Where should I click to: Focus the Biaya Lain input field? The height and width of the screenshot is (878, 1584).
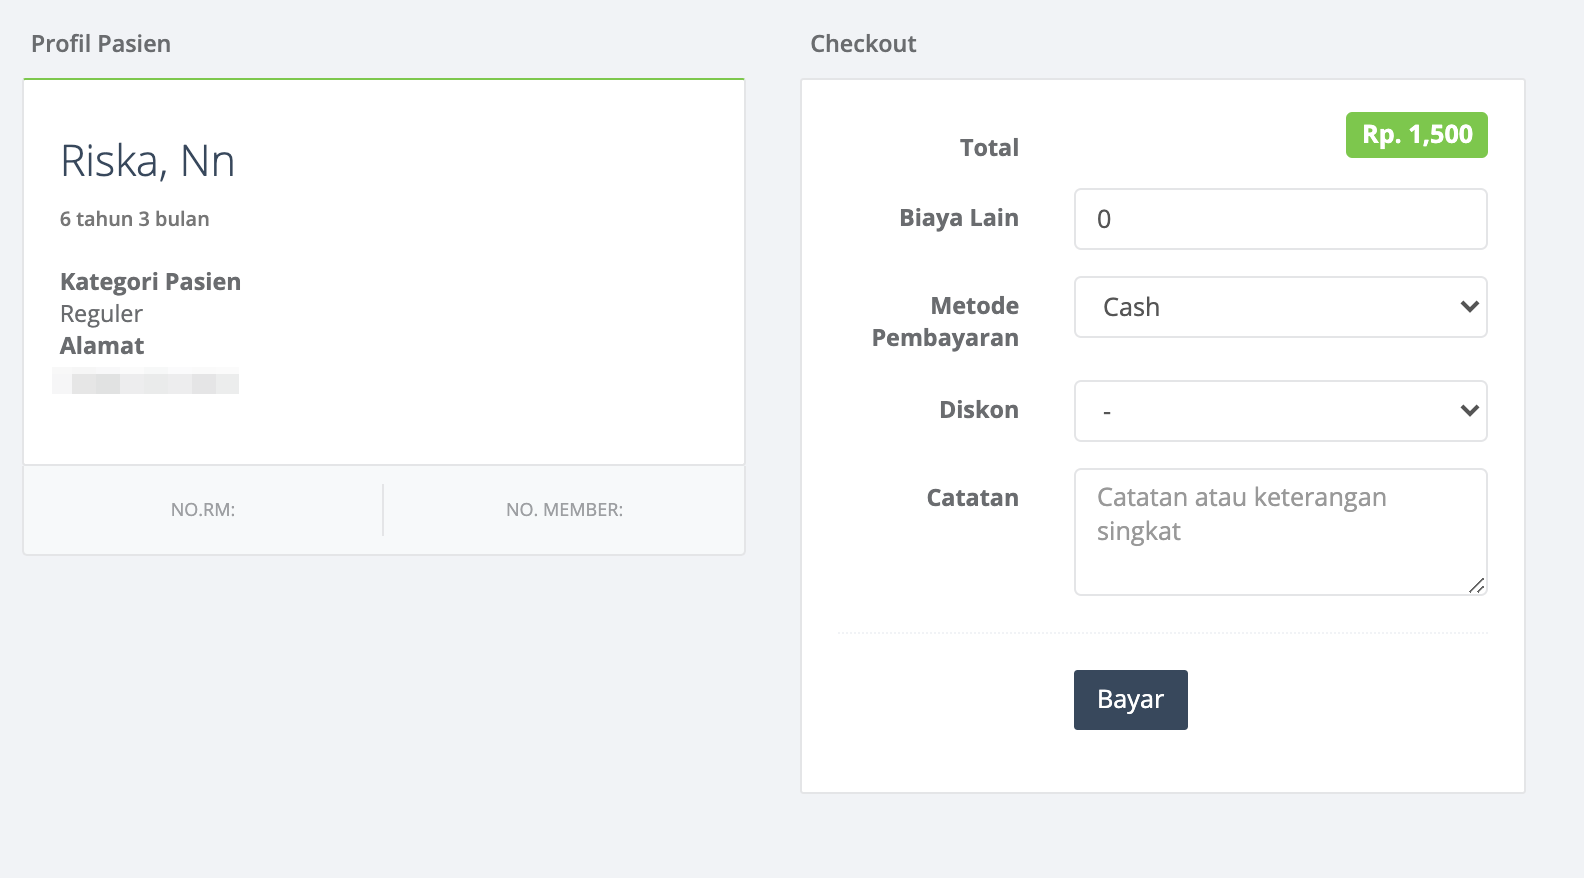pos(1280,219)
